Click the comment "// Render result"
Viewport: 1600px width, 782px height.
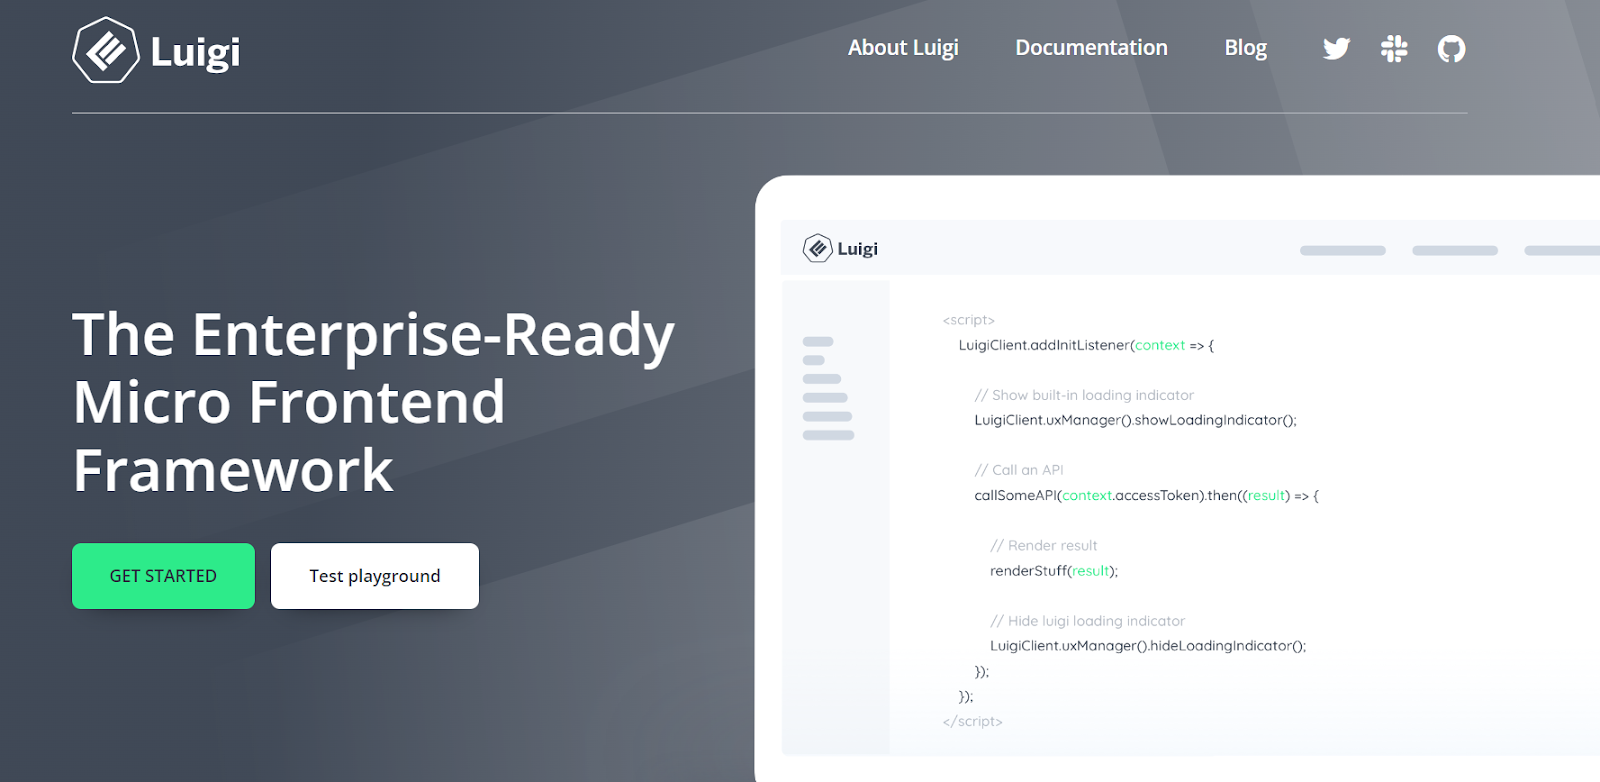pyautogui.click(x=1043, y=545)
